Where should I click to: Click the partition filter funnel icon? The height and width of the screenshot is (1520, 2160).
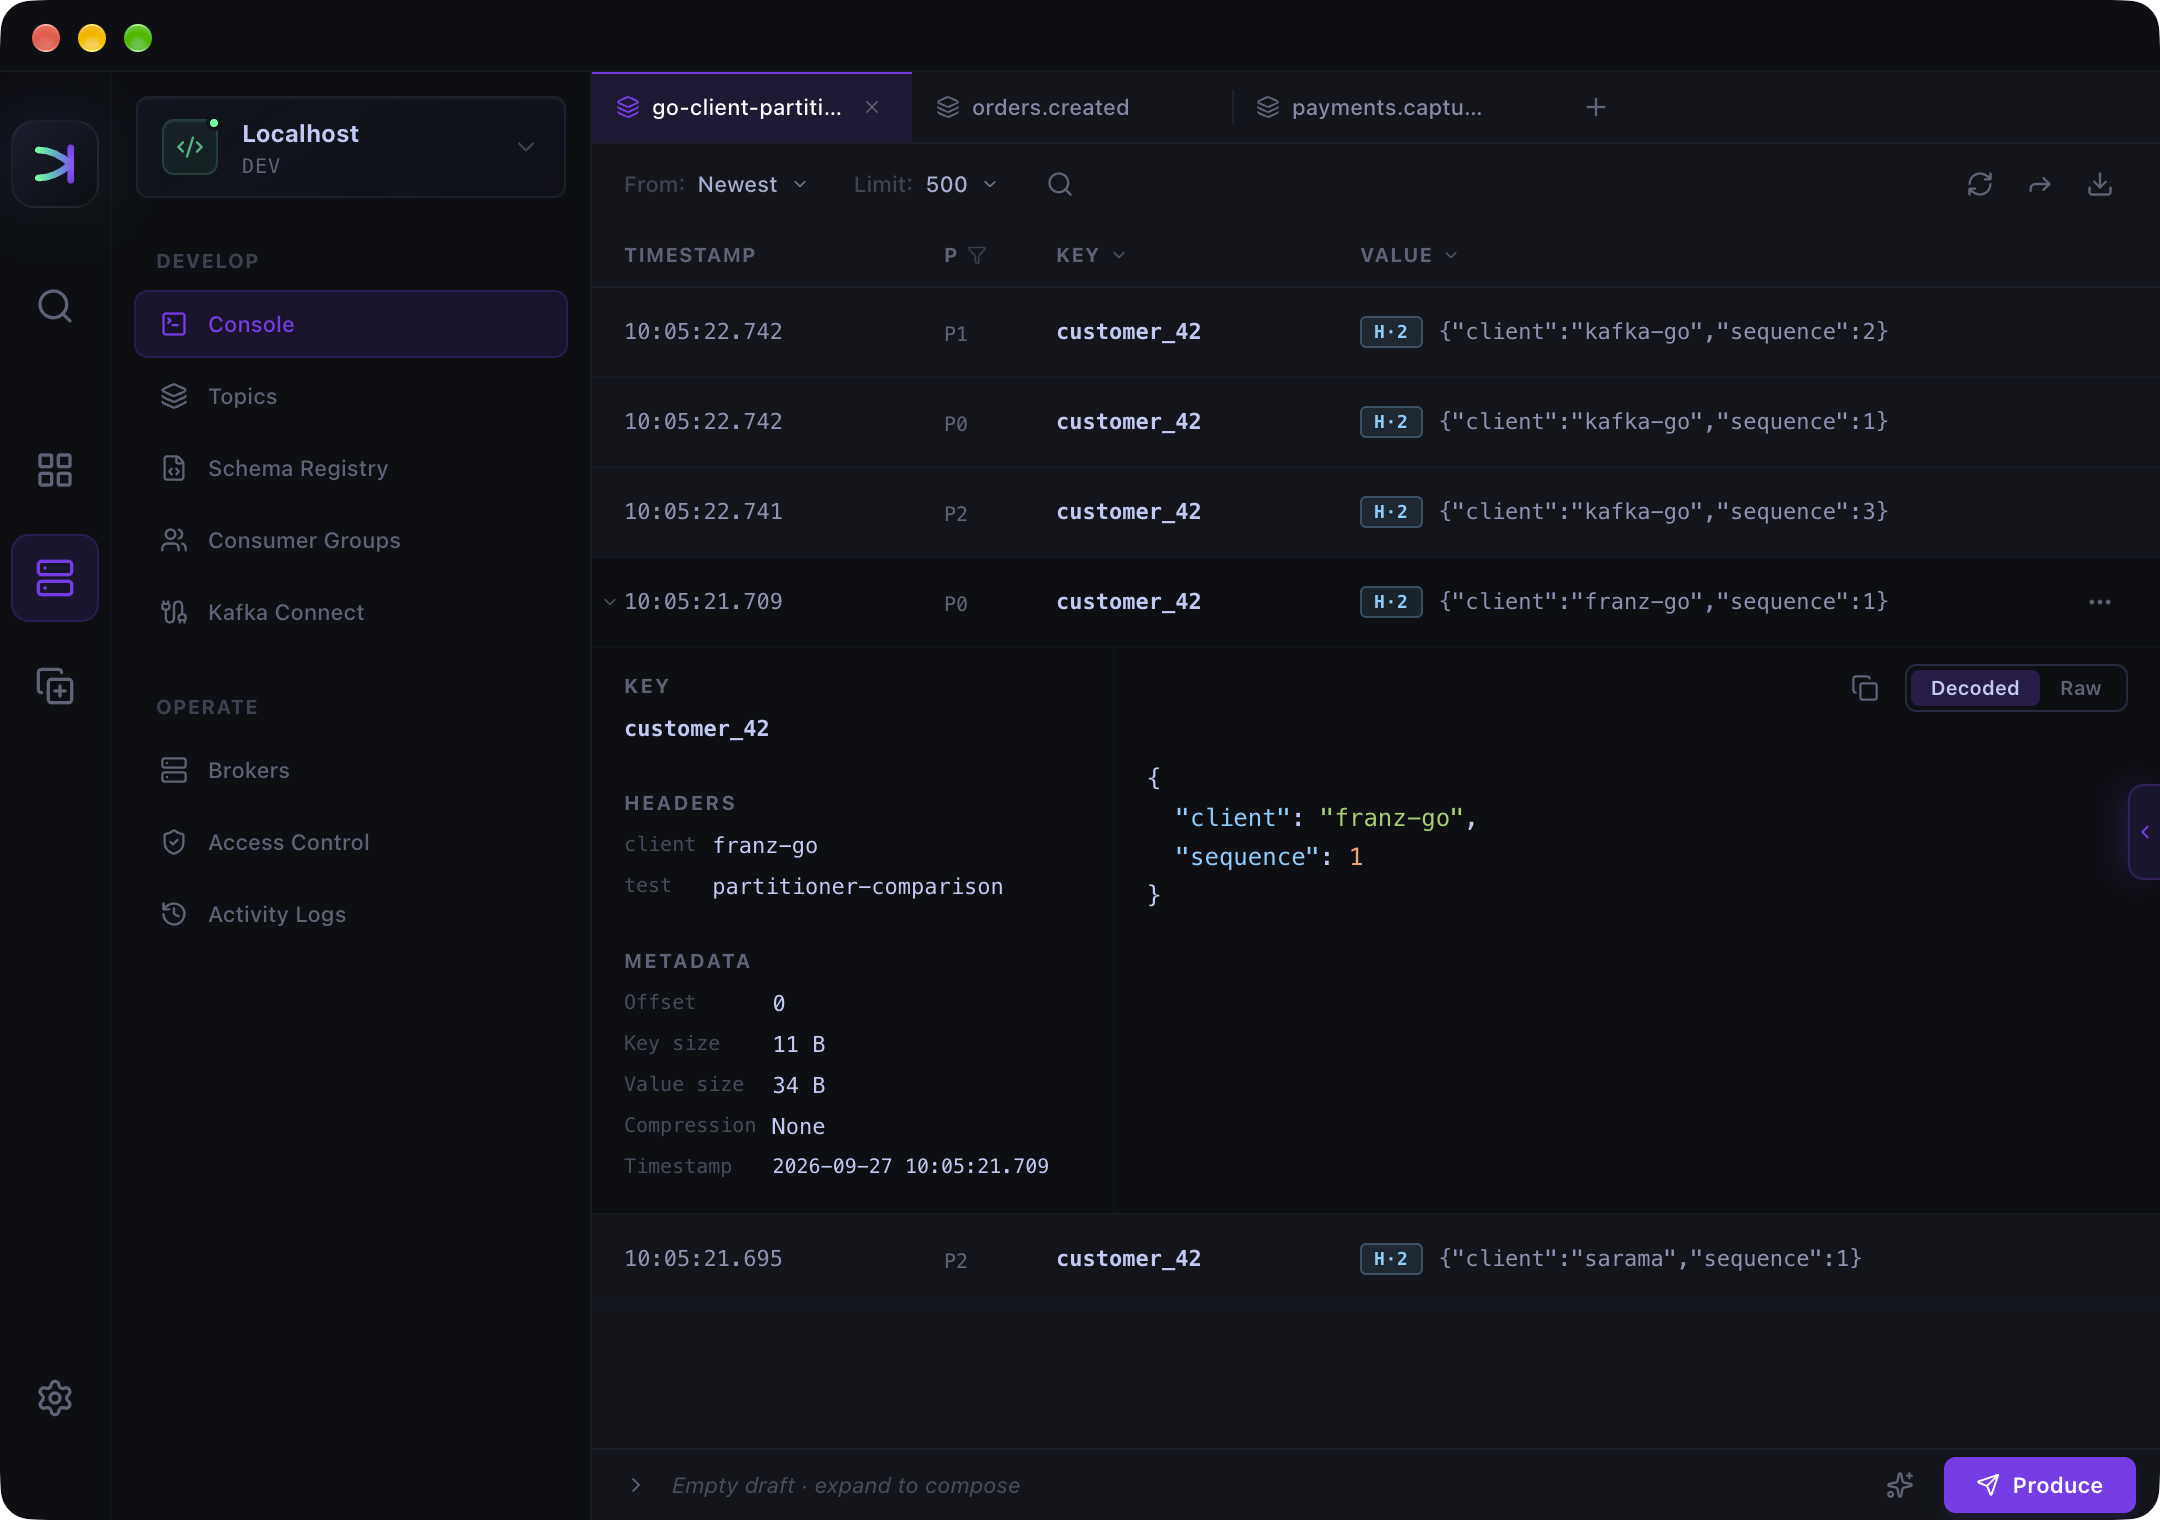(x=977, y=255)
